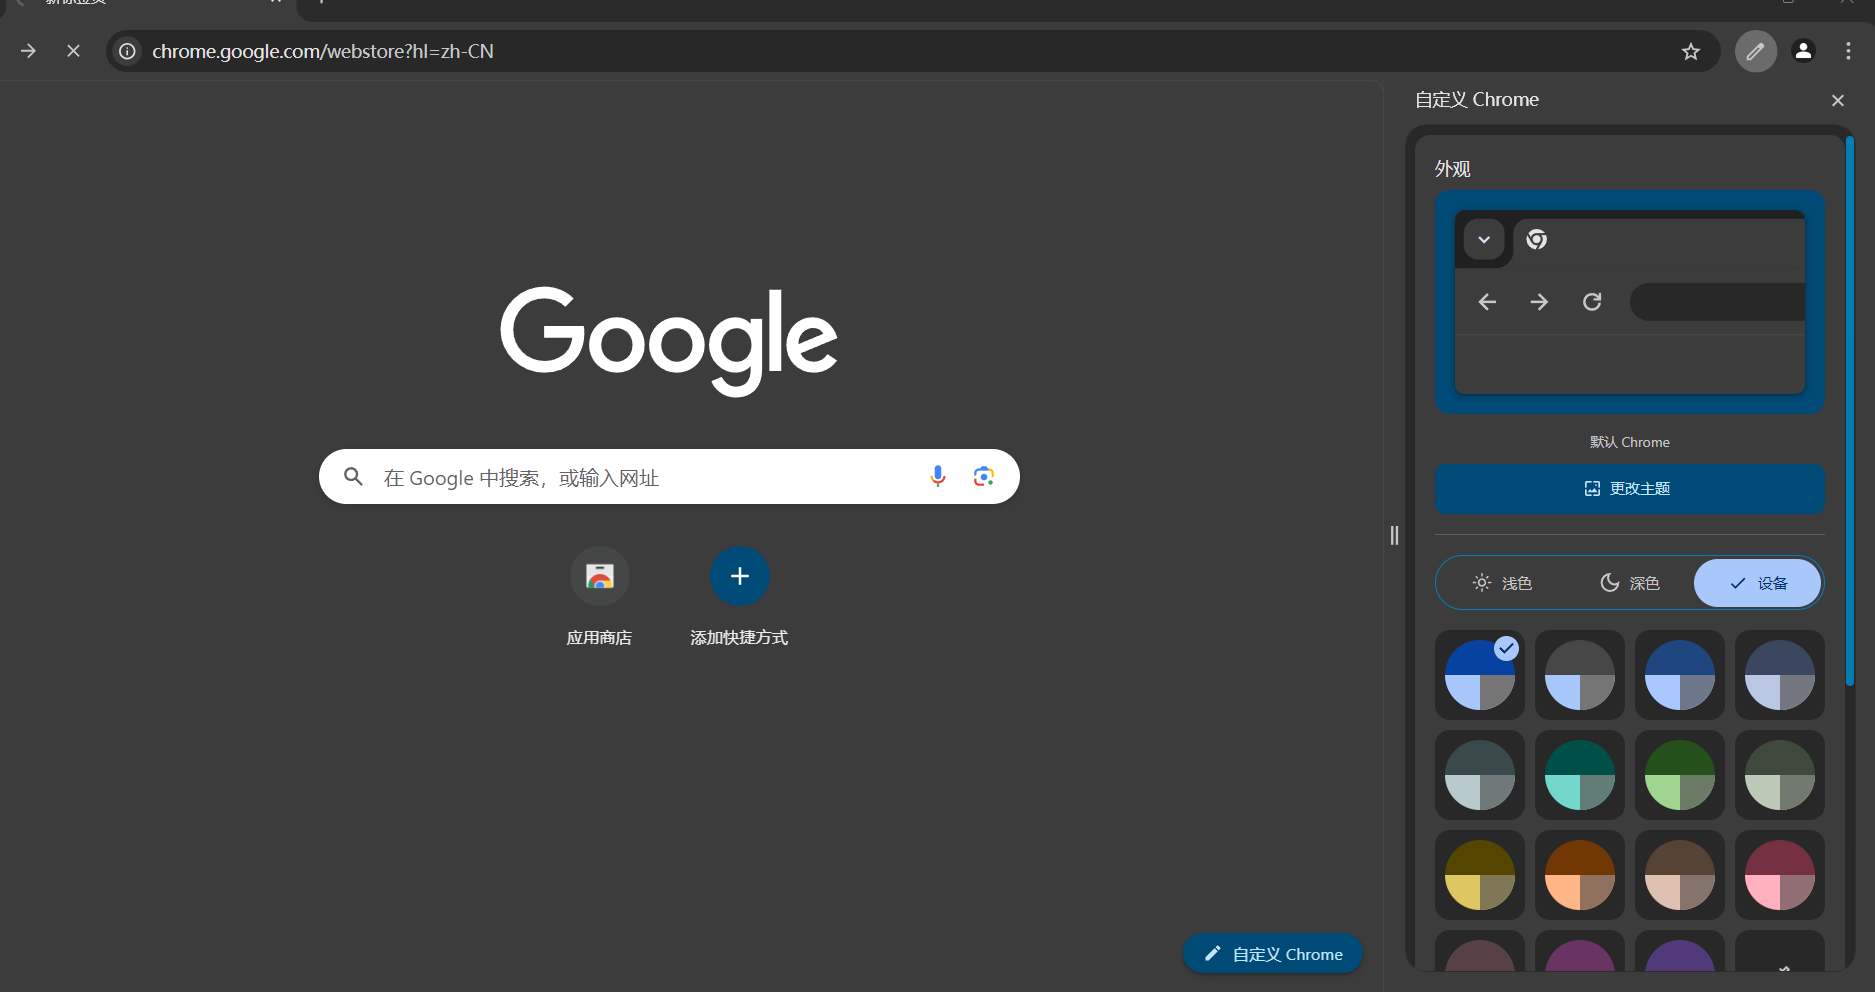The image size is (1875, 992).
Task: Switch to 深色 dark mode
Action: 1629,583
